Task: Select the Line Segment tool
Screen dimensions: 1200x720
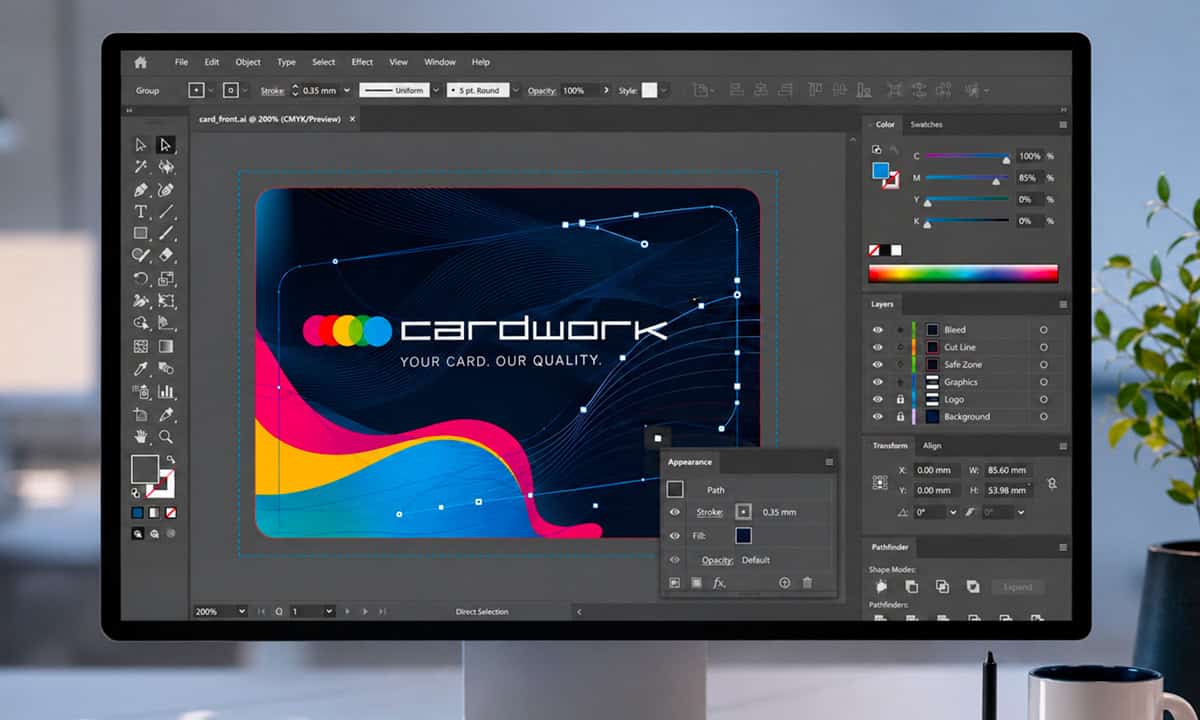Action: (166, 212)
